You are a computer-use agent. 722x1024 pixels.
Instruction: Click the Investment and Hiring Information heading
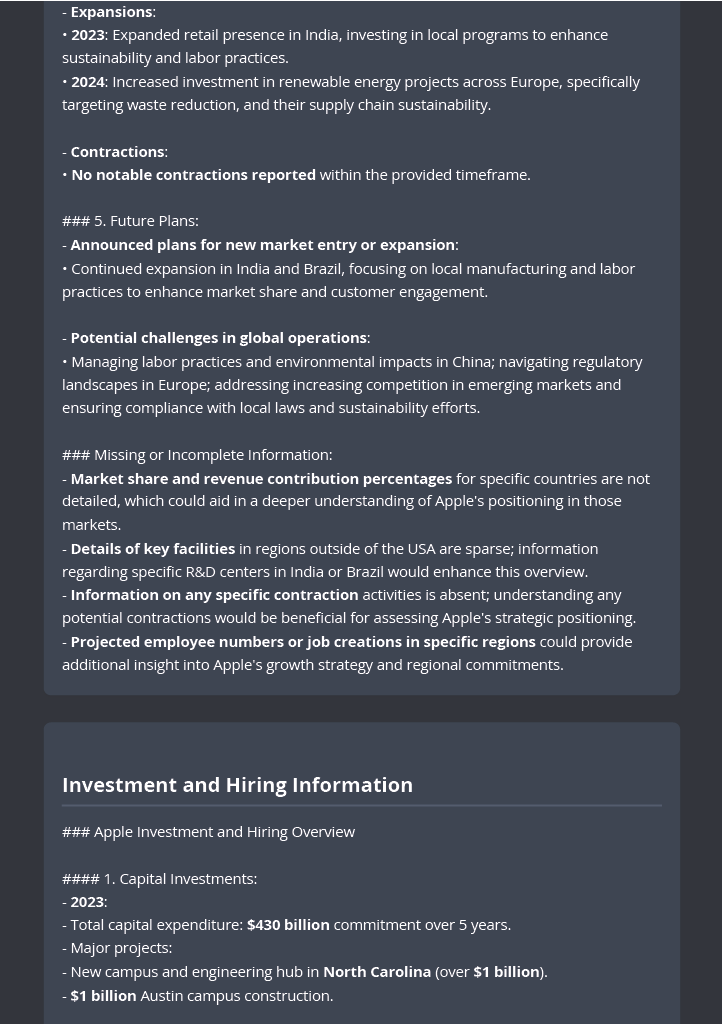click(237, 784)
